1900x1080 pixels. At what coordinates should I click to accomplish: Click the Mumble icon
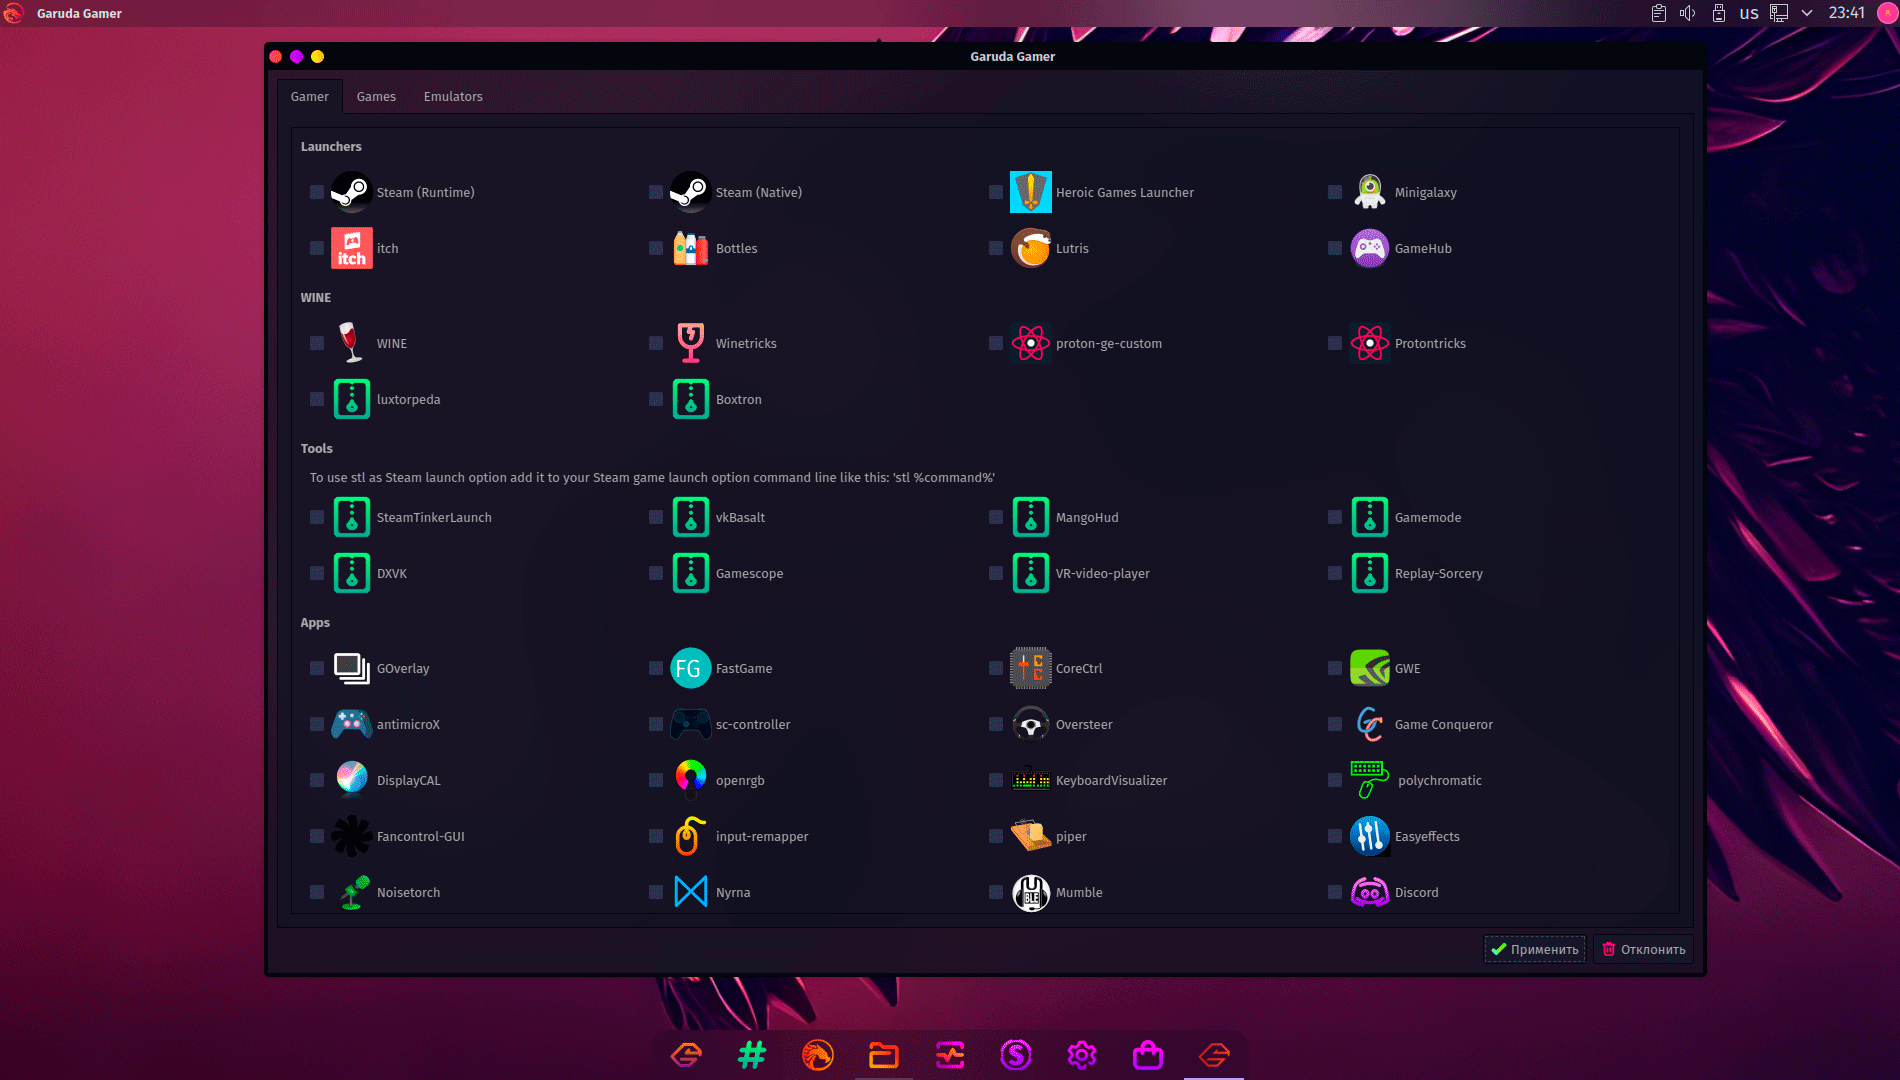coord(1030,892)
